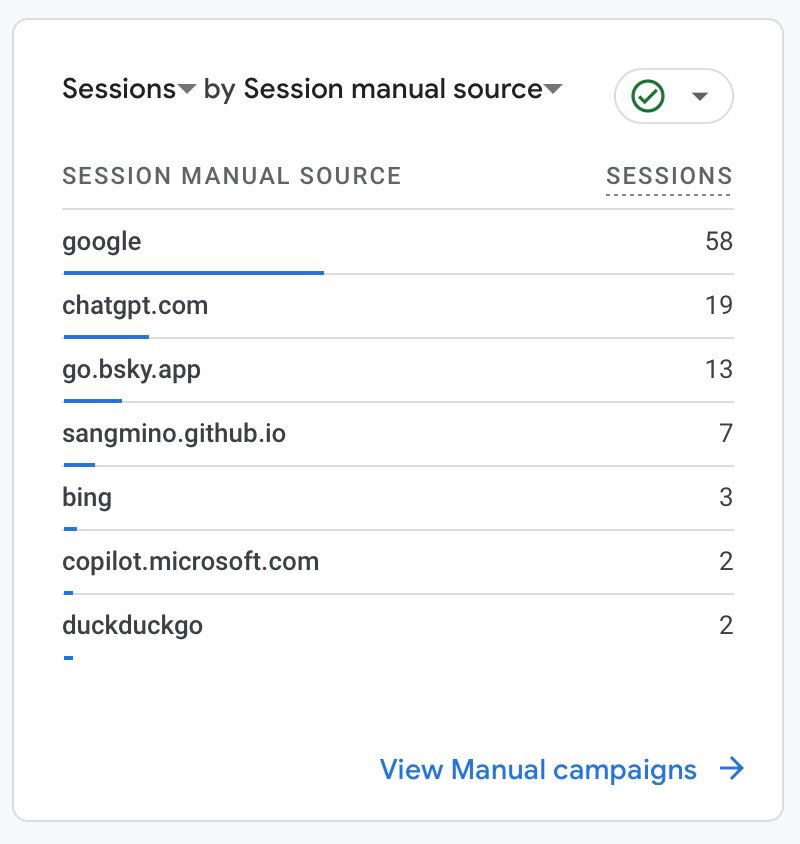The width and height of the screenshot is (800, 844).
Task: Click the SESSION MANUAL SOURCE column header
Action: click(232, 176)
